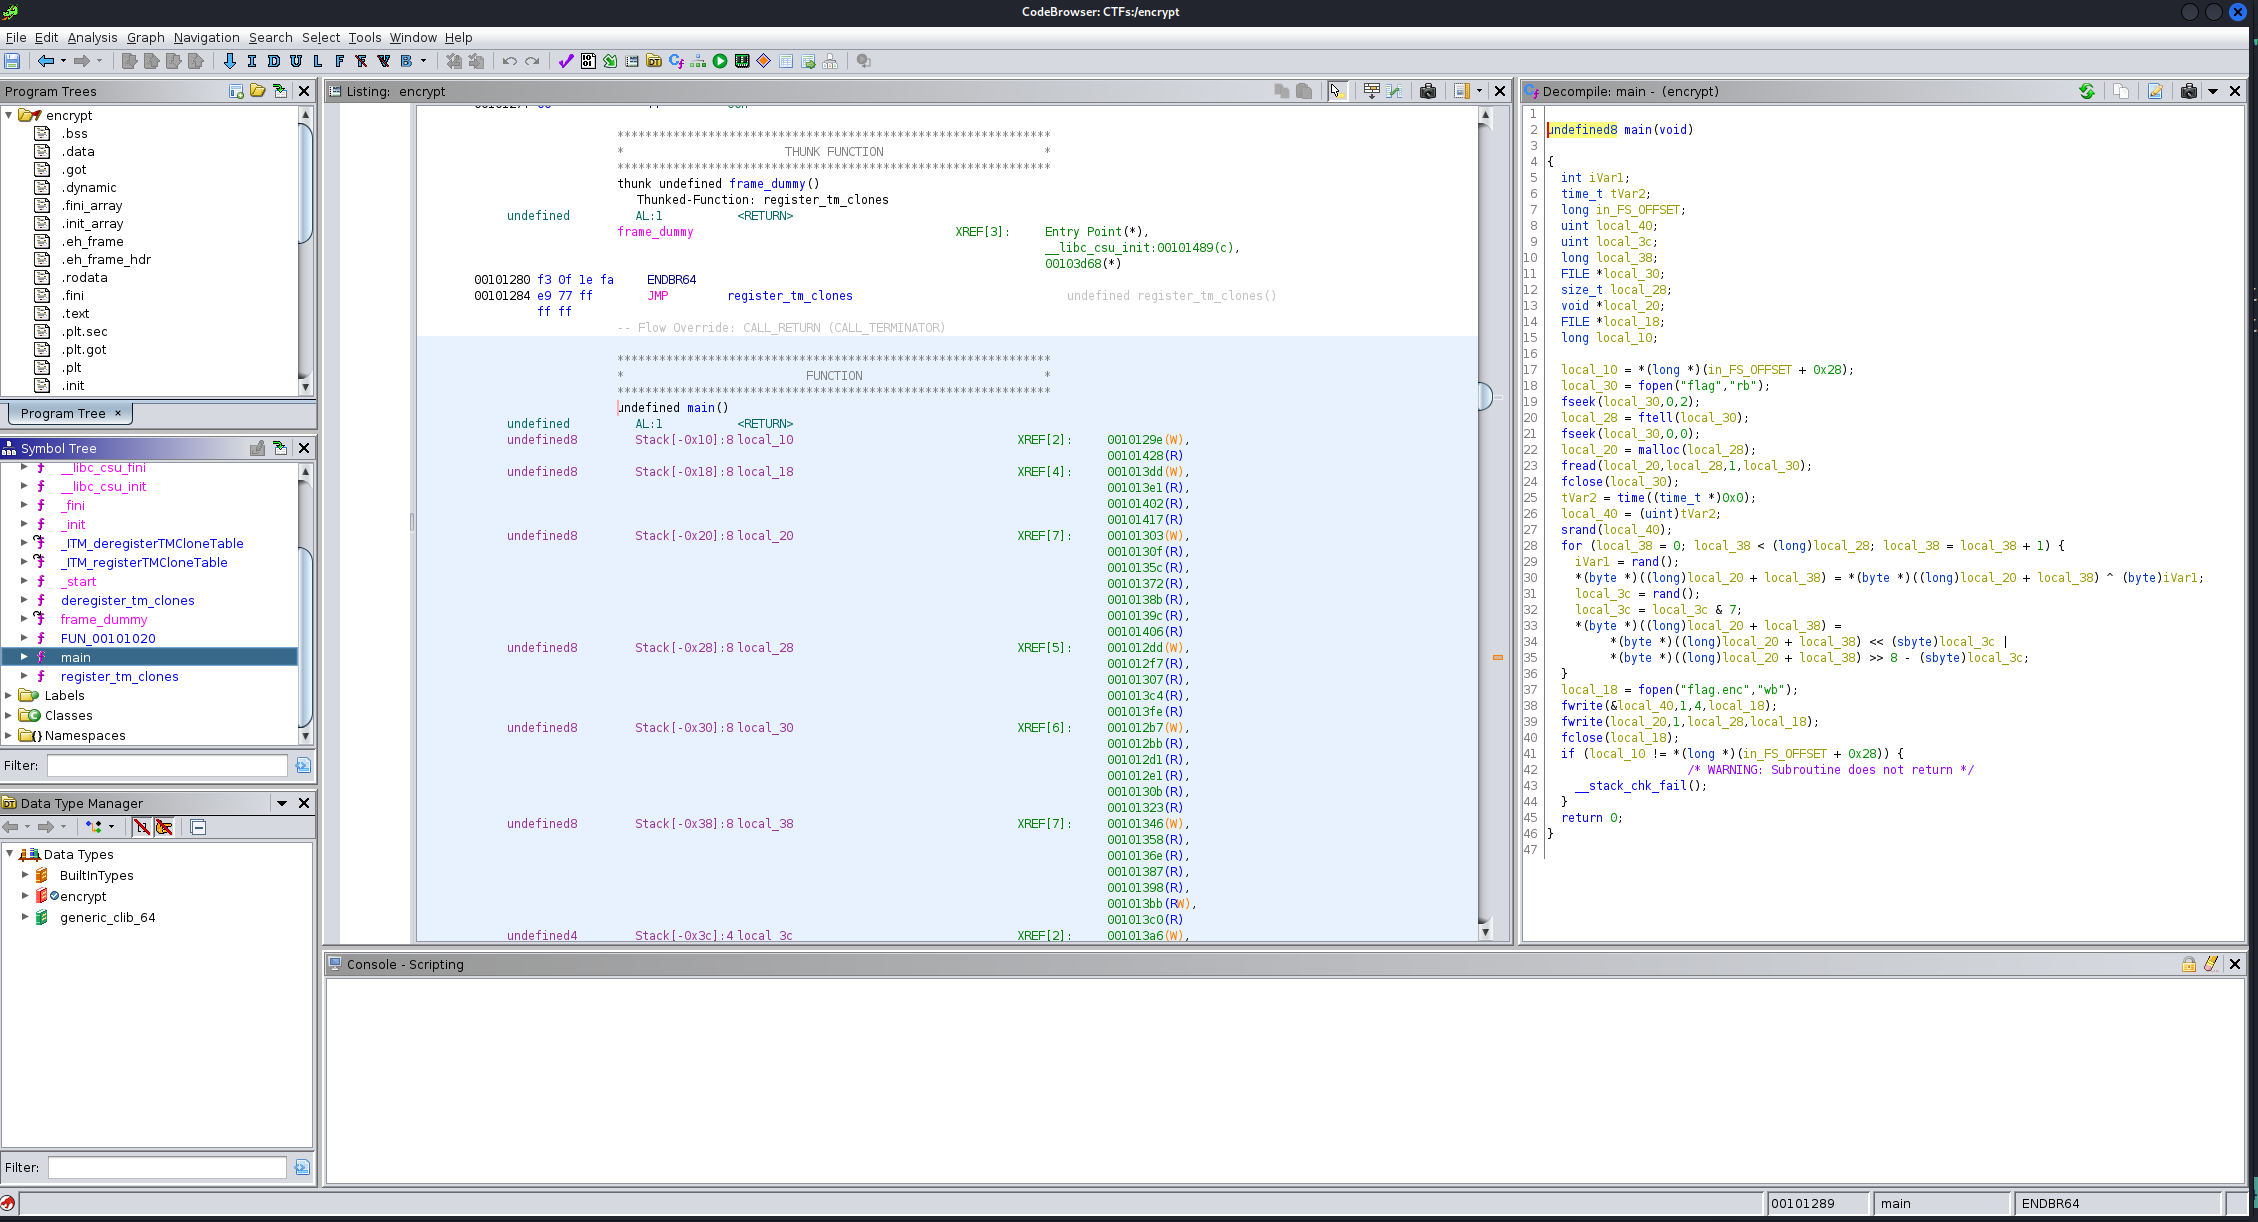Go back with the left arrow icon
2258x1222 pixels.
pyautogui.click(x=46, y=61)
